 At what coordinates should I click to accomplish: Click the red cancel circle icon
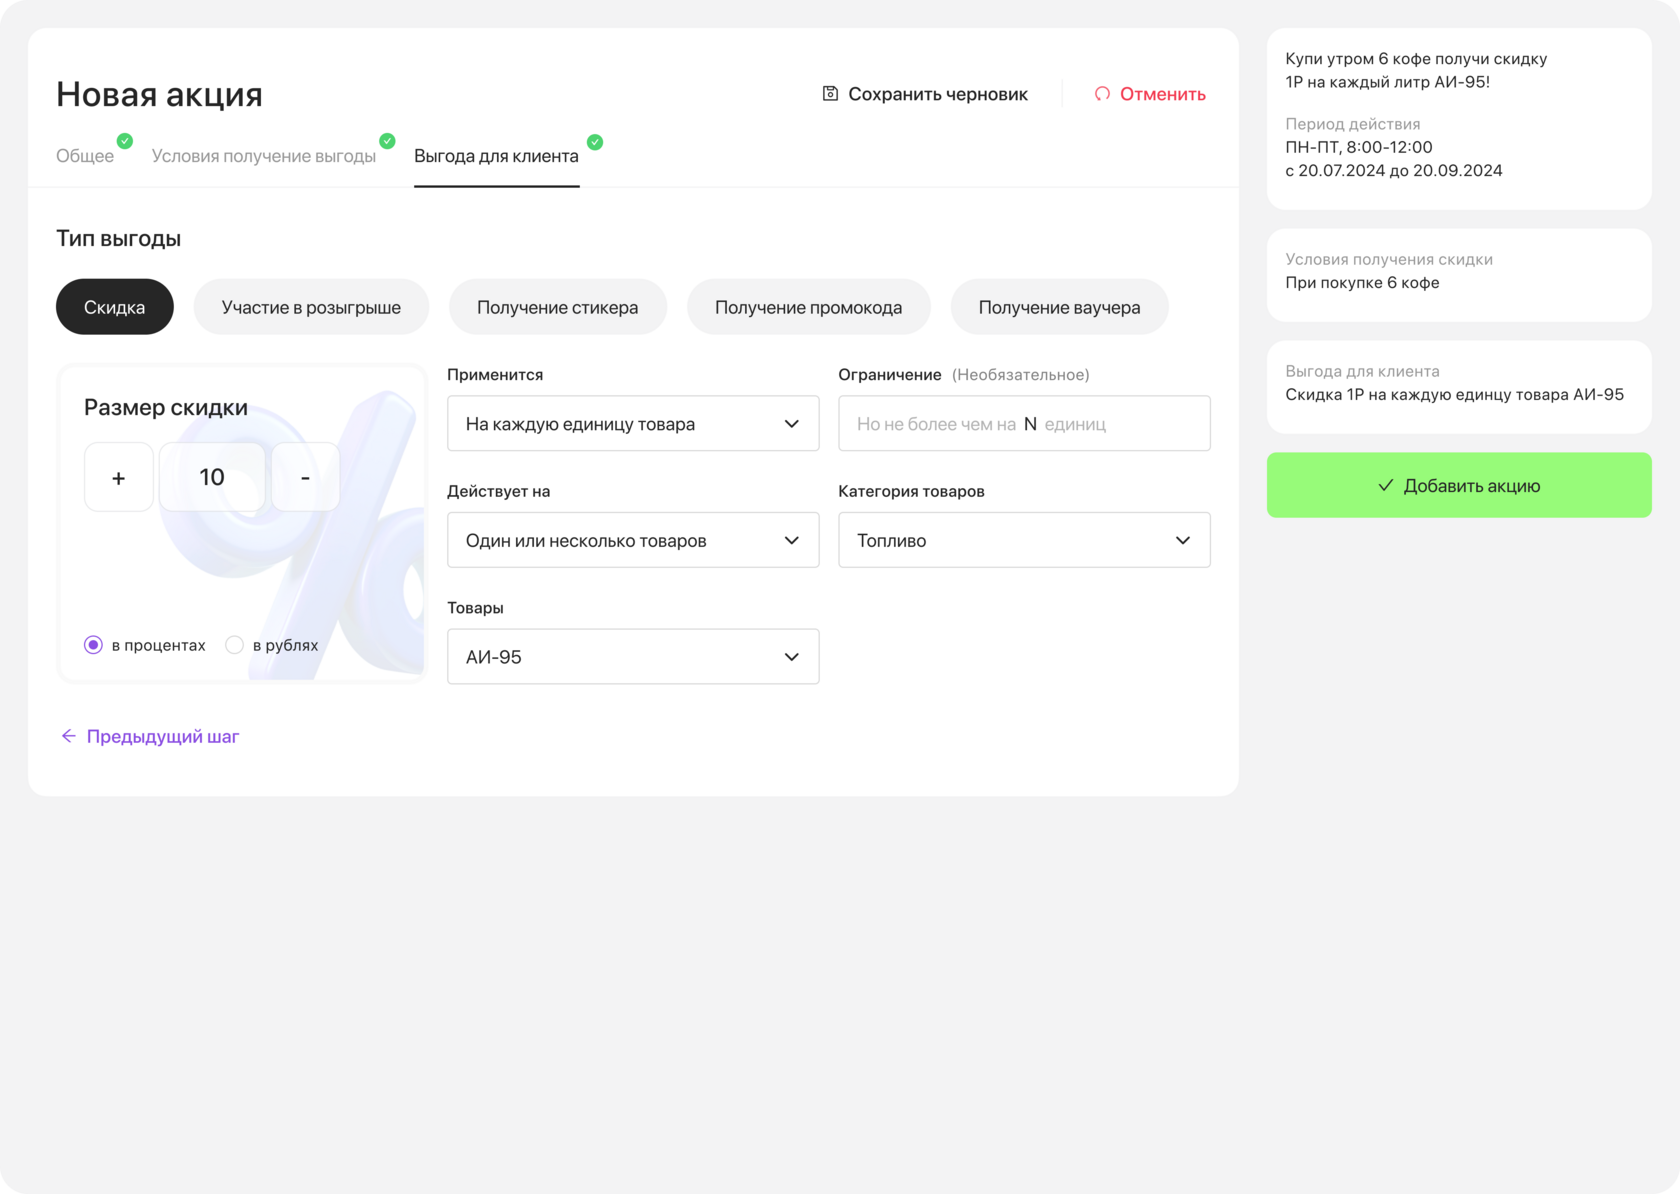tap(1102, 94)
